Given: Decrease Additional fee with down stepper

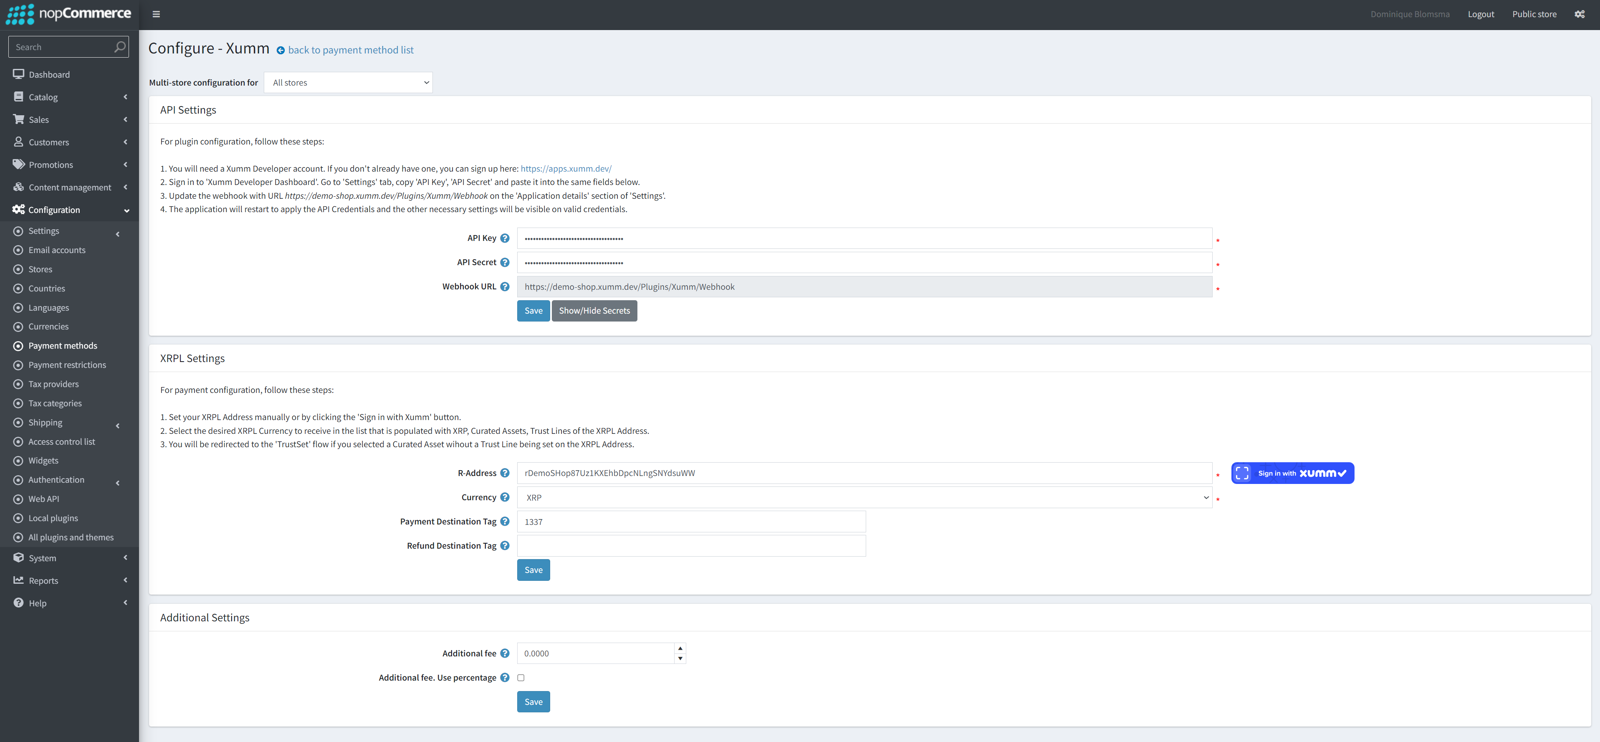Looking at the screenshot, I should [x=680, y=659].
